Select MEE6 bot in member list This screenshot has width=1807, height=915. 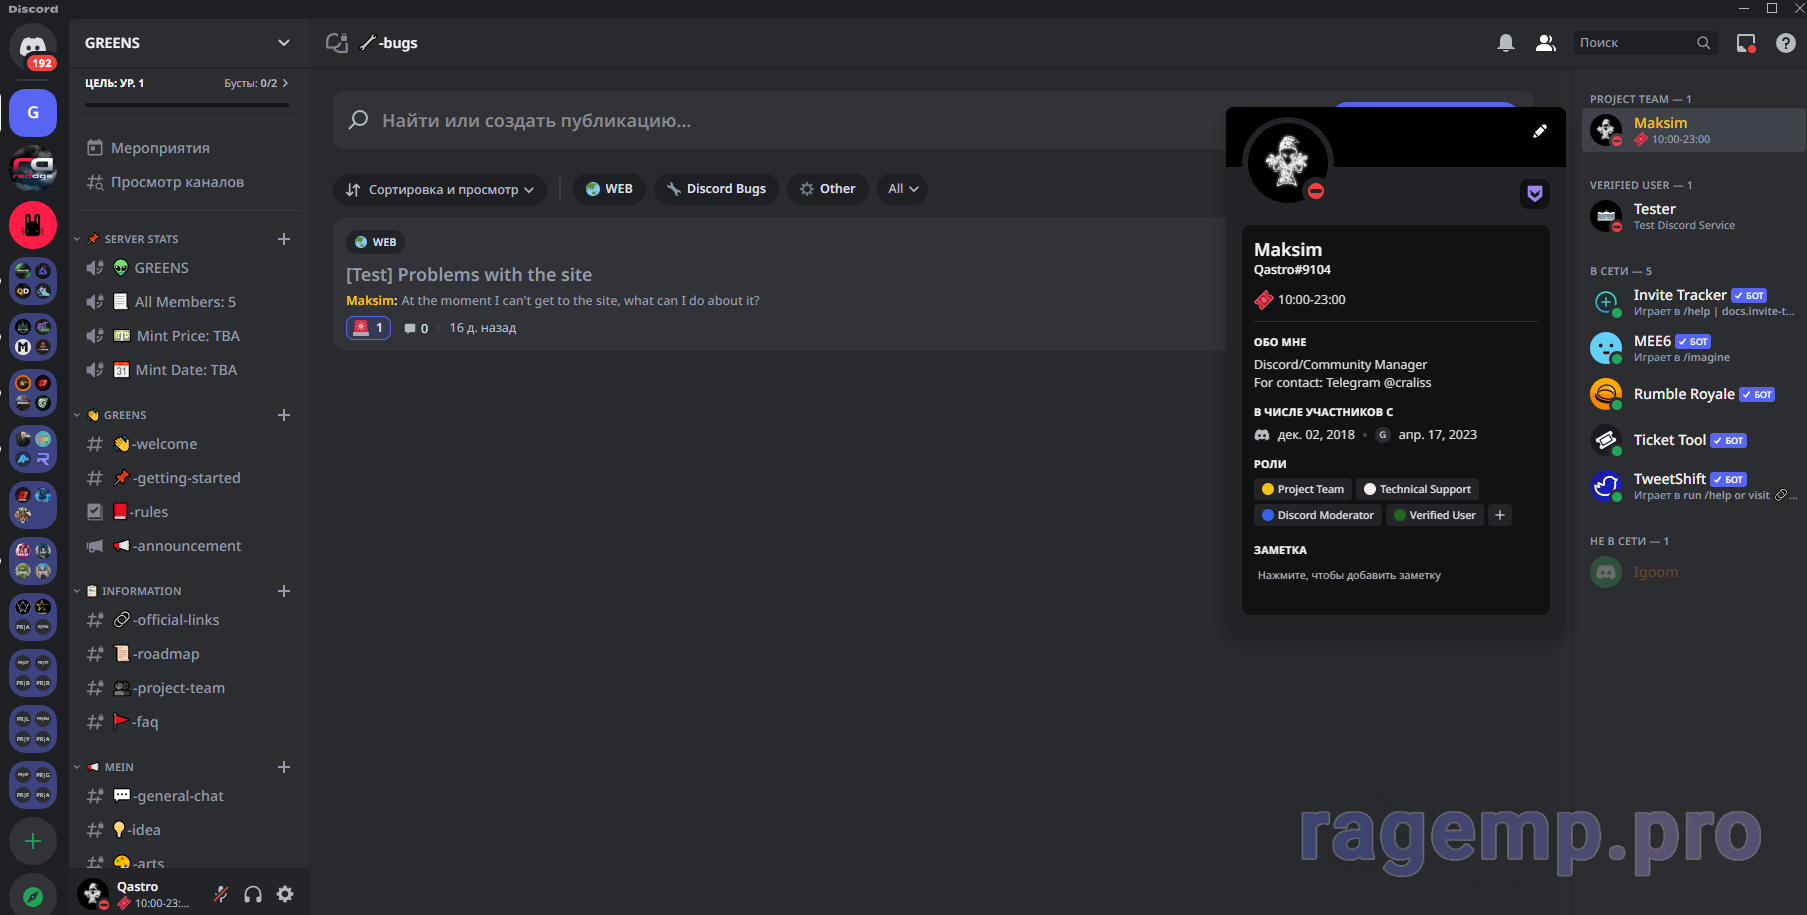point(1694,348)
